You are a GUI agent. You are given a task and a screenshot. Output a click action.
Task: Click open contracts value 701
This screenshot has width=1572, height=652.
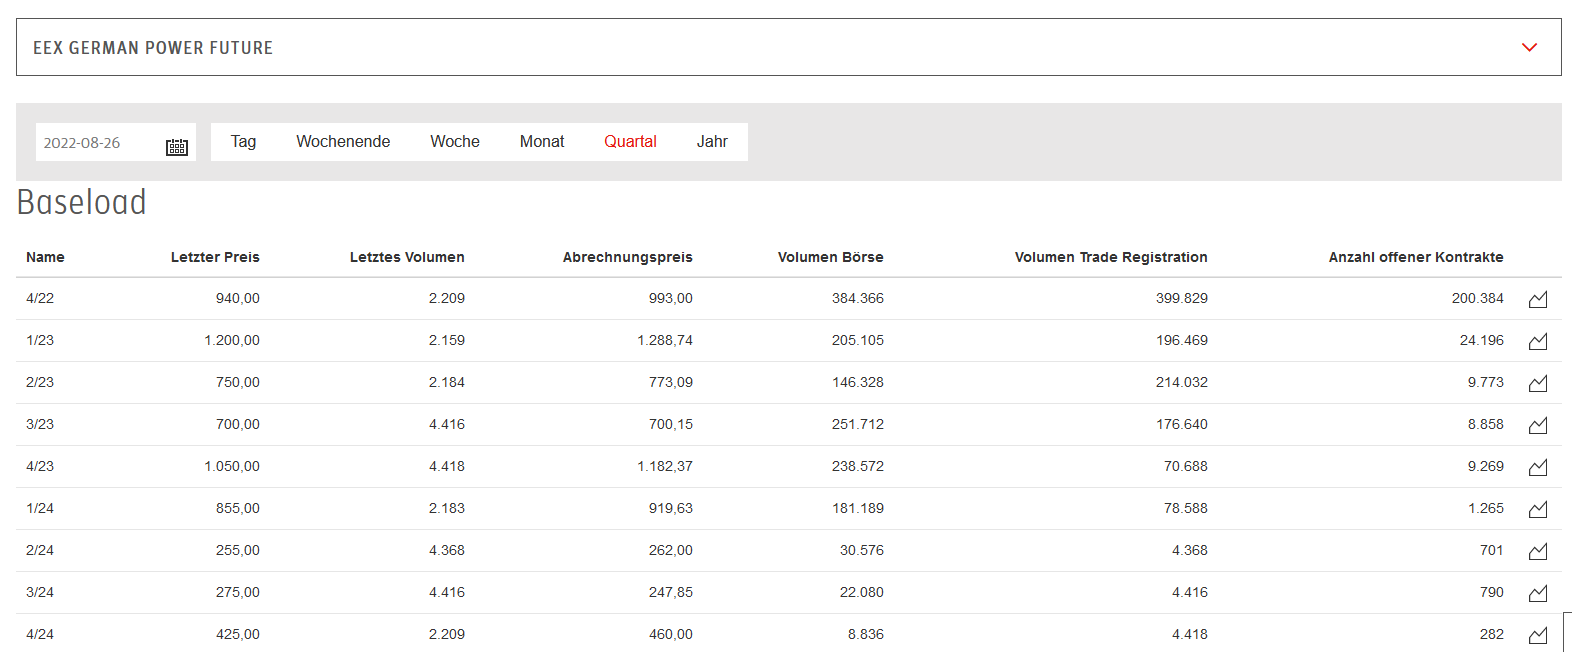(x=1492, y=550)
